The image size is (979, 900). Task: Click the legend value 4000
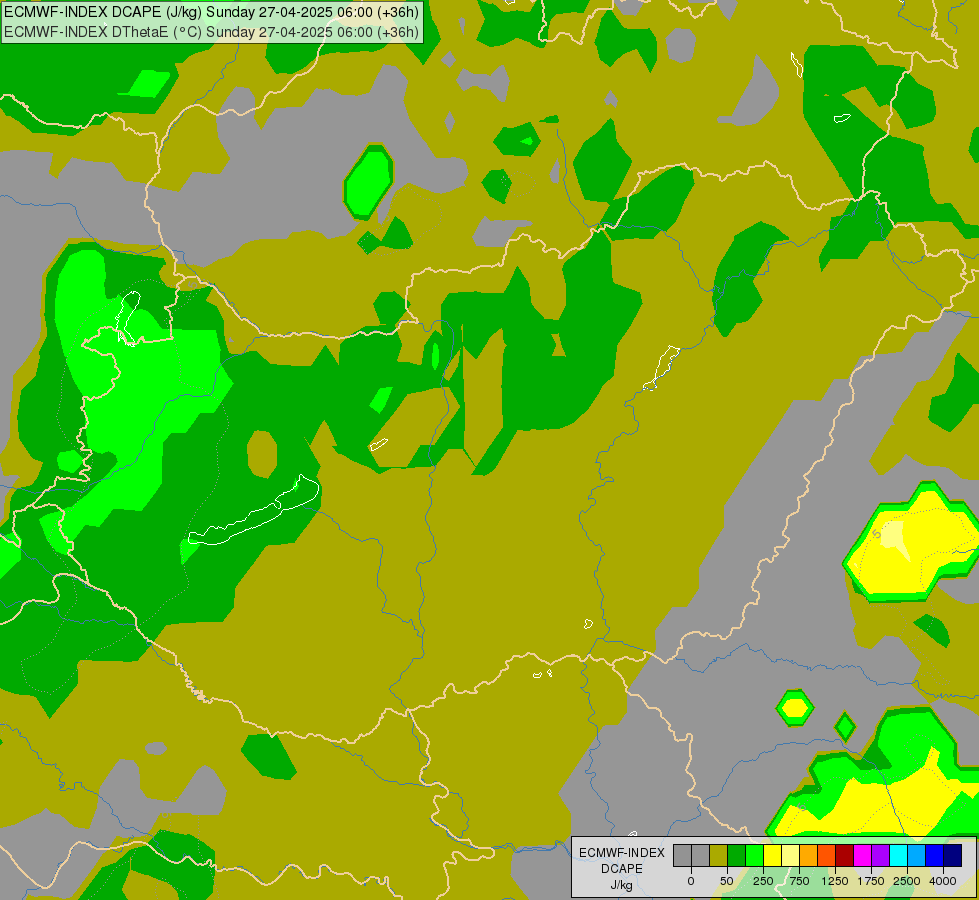point(943,881)
